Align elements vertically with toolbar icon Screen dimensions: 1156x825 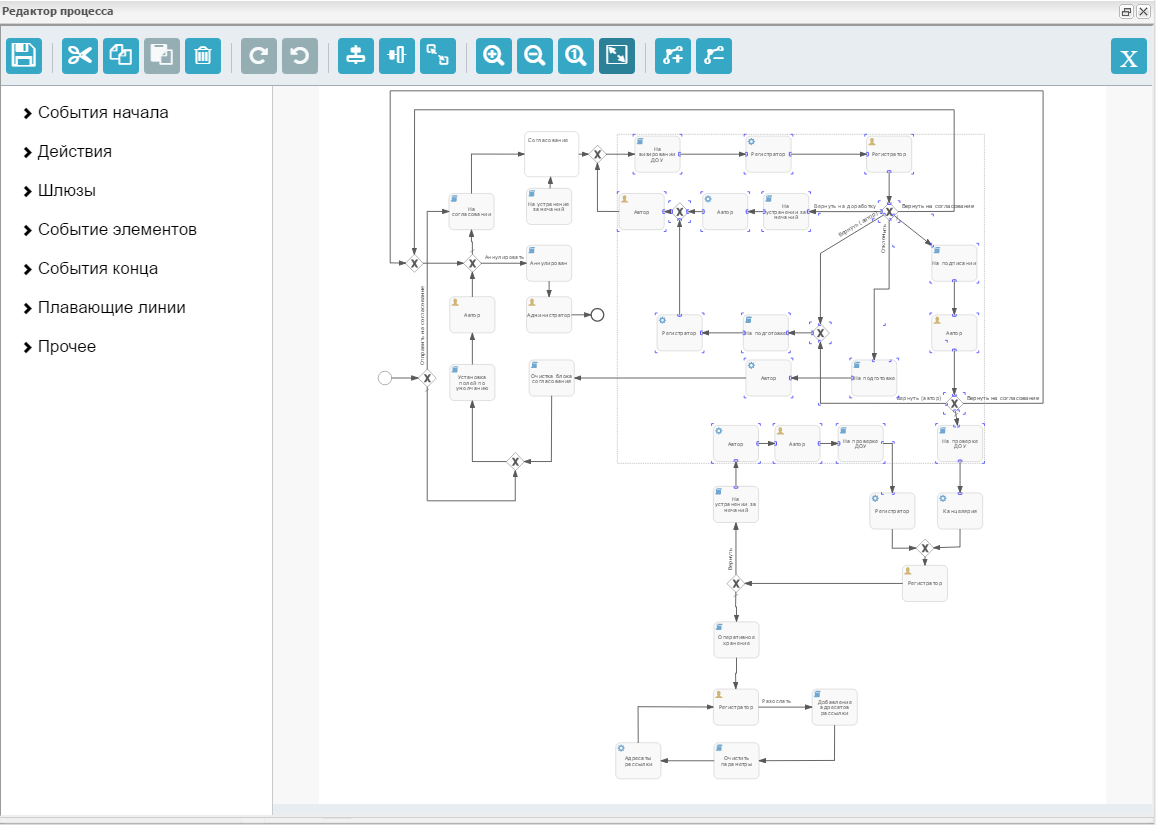click(356, 56)
